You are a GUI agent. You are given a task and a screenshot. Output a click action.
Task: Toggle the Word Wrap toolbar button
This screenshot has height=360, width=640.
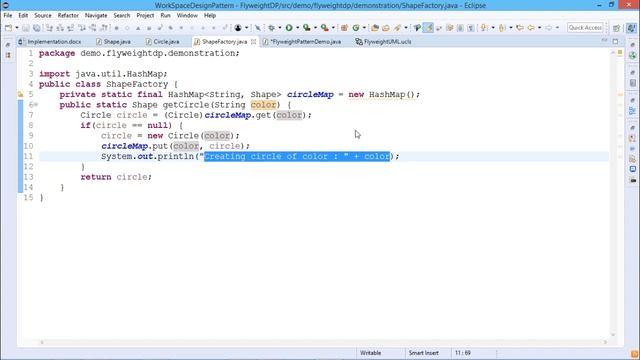click(439, 28)
